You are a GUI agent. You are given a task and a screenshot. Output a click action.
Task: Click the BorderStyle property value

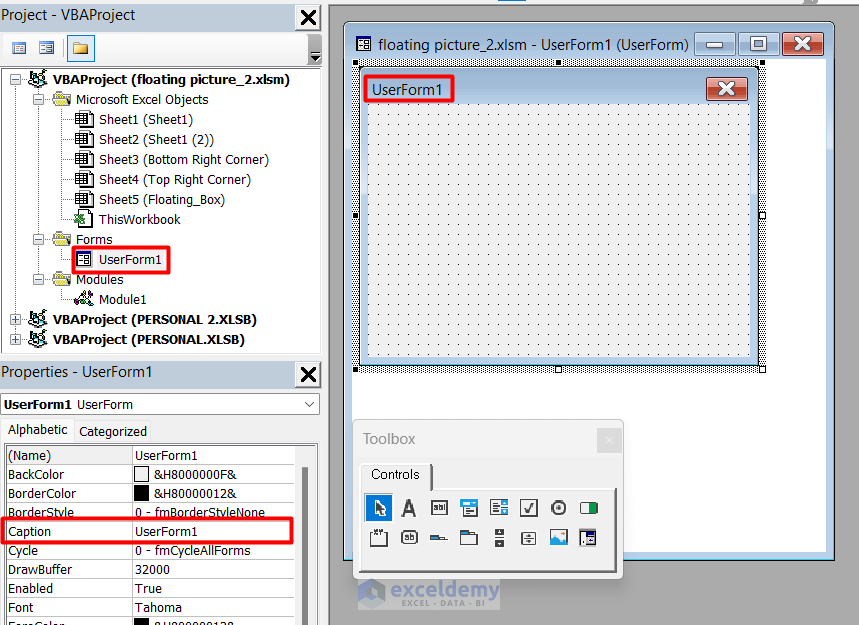click(213, 512)
